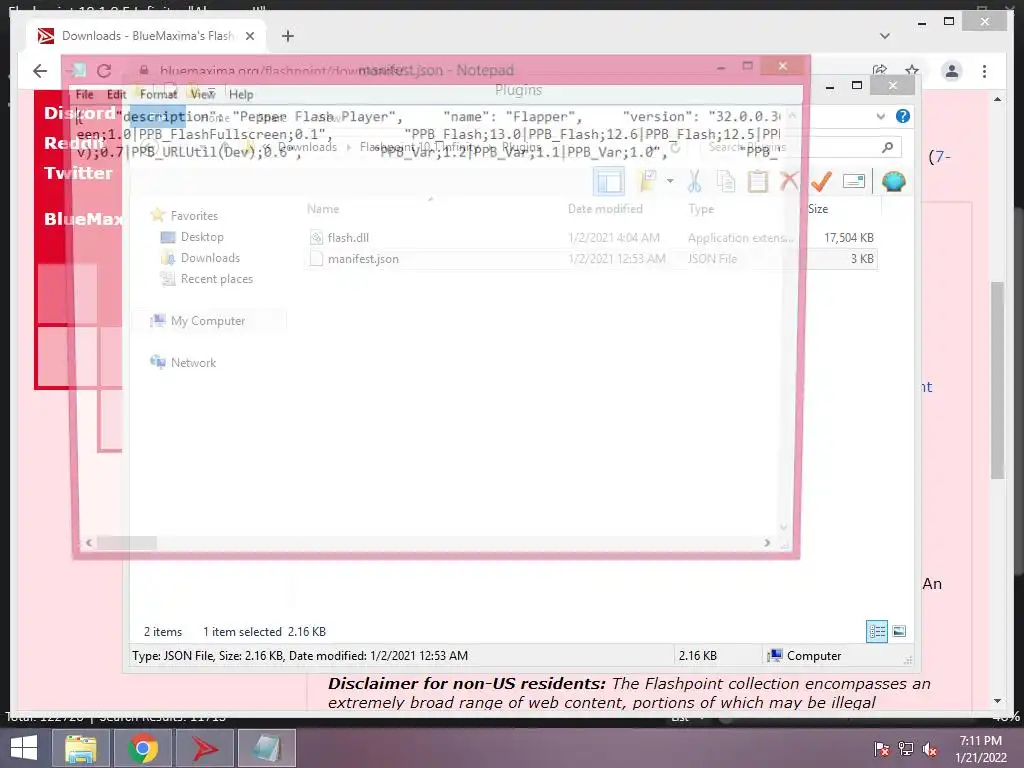Select the Downloads - BlueMaxima's Flashpoint tab
Image resolution: width=1024 pixels, height=768 pixels.
click(x=147, y=36)
